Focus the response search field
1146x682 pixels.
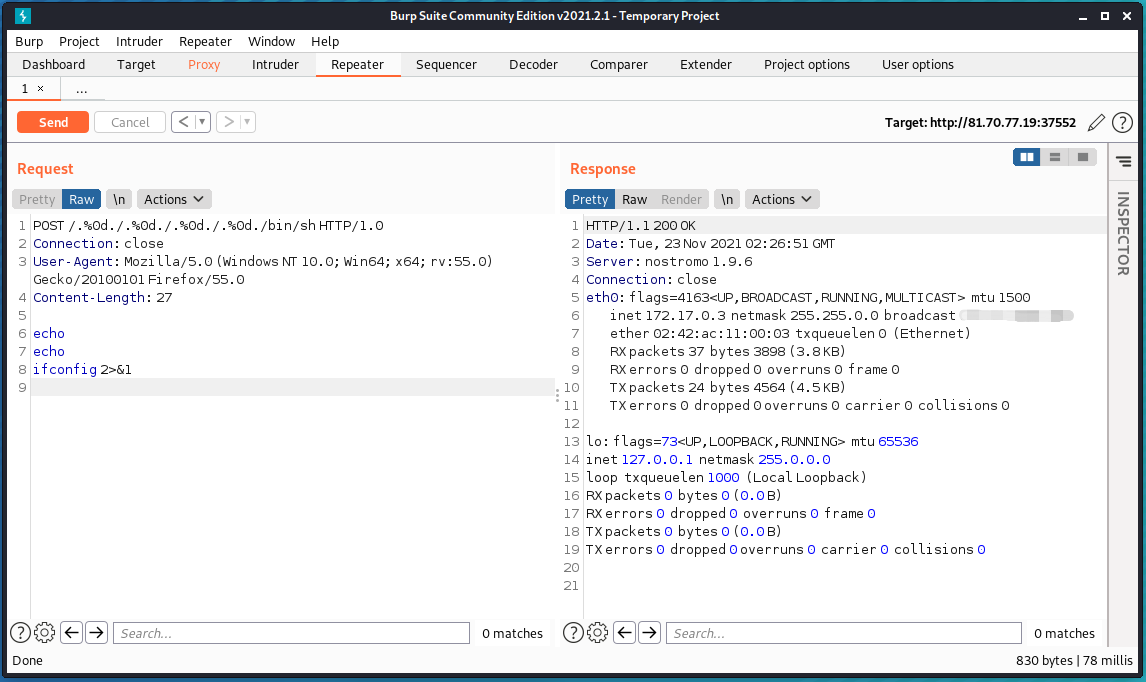(844, 633)
